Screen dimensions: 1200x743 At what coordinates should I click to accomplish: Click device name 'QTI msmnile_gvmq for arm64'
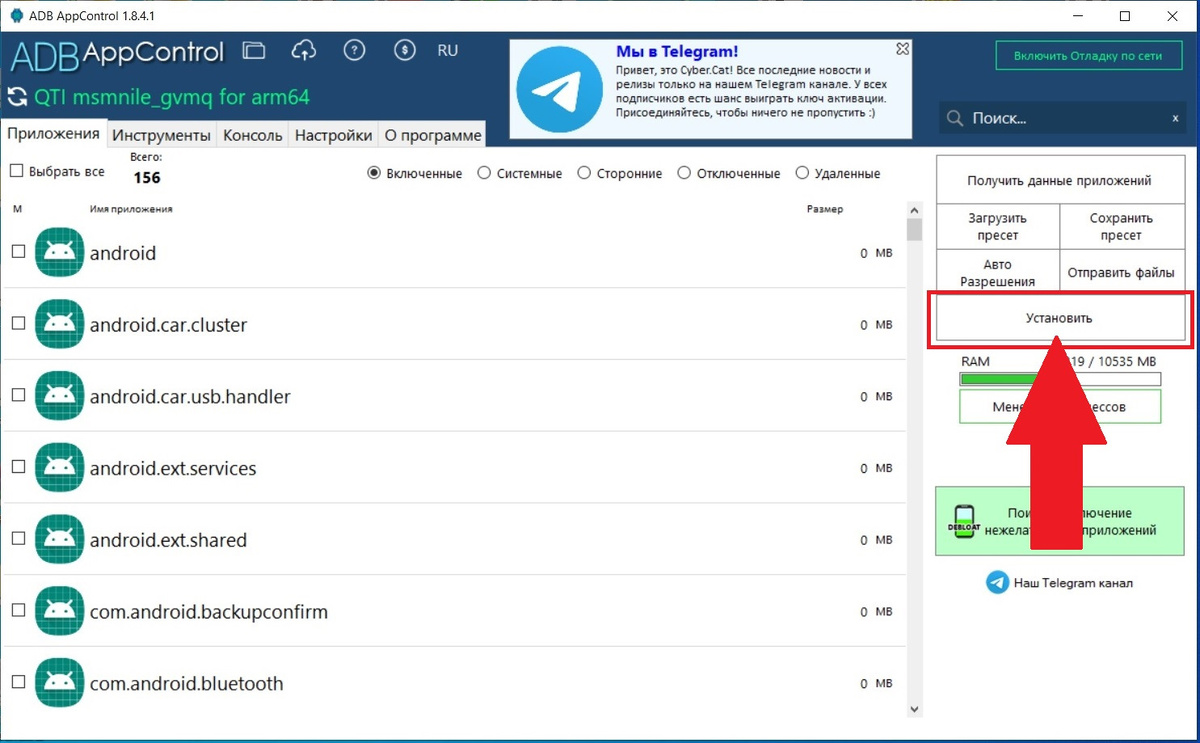[x=172, y=97]
